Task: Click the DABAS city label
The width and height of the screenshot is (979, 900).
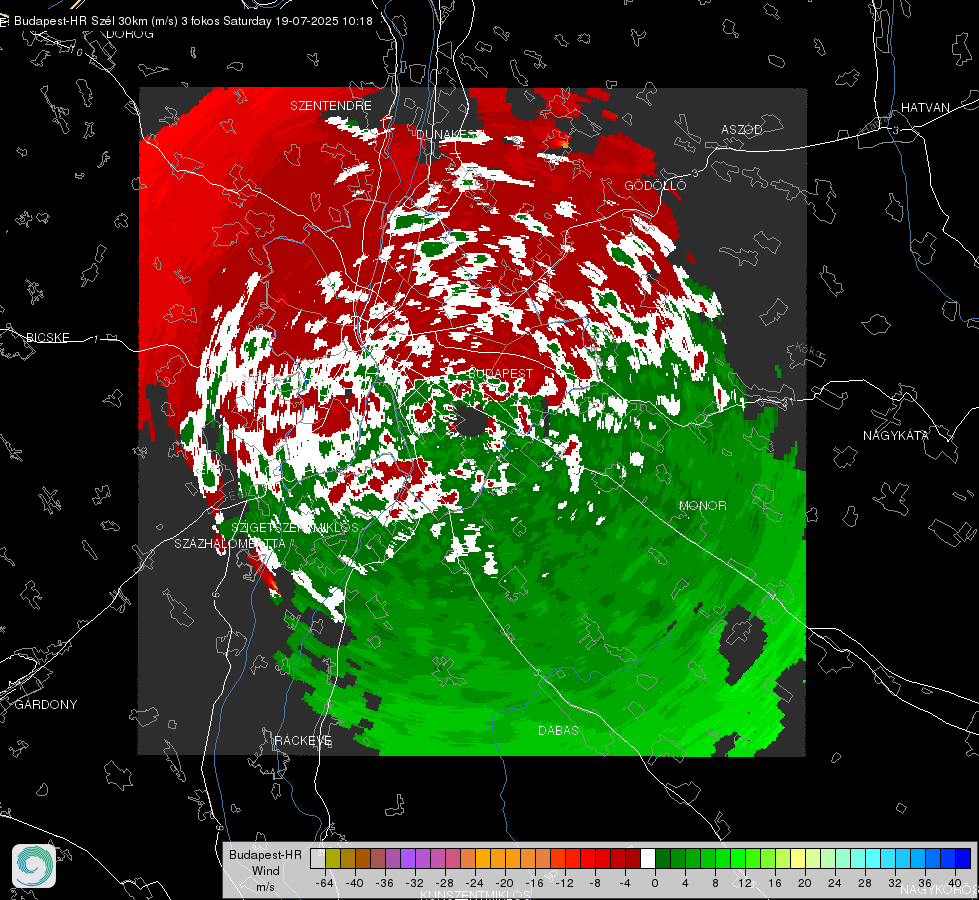Action: (558, 730)
